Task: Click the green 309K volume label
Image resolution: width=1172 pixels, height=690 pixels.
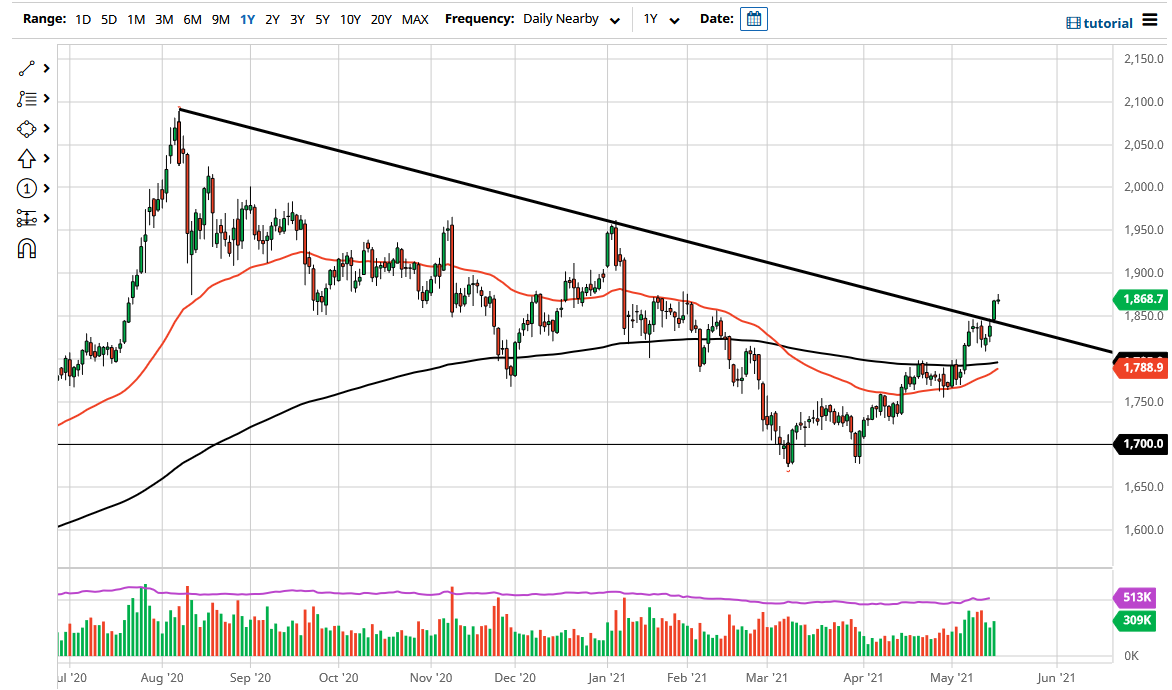Action: tap(1137, 620)
